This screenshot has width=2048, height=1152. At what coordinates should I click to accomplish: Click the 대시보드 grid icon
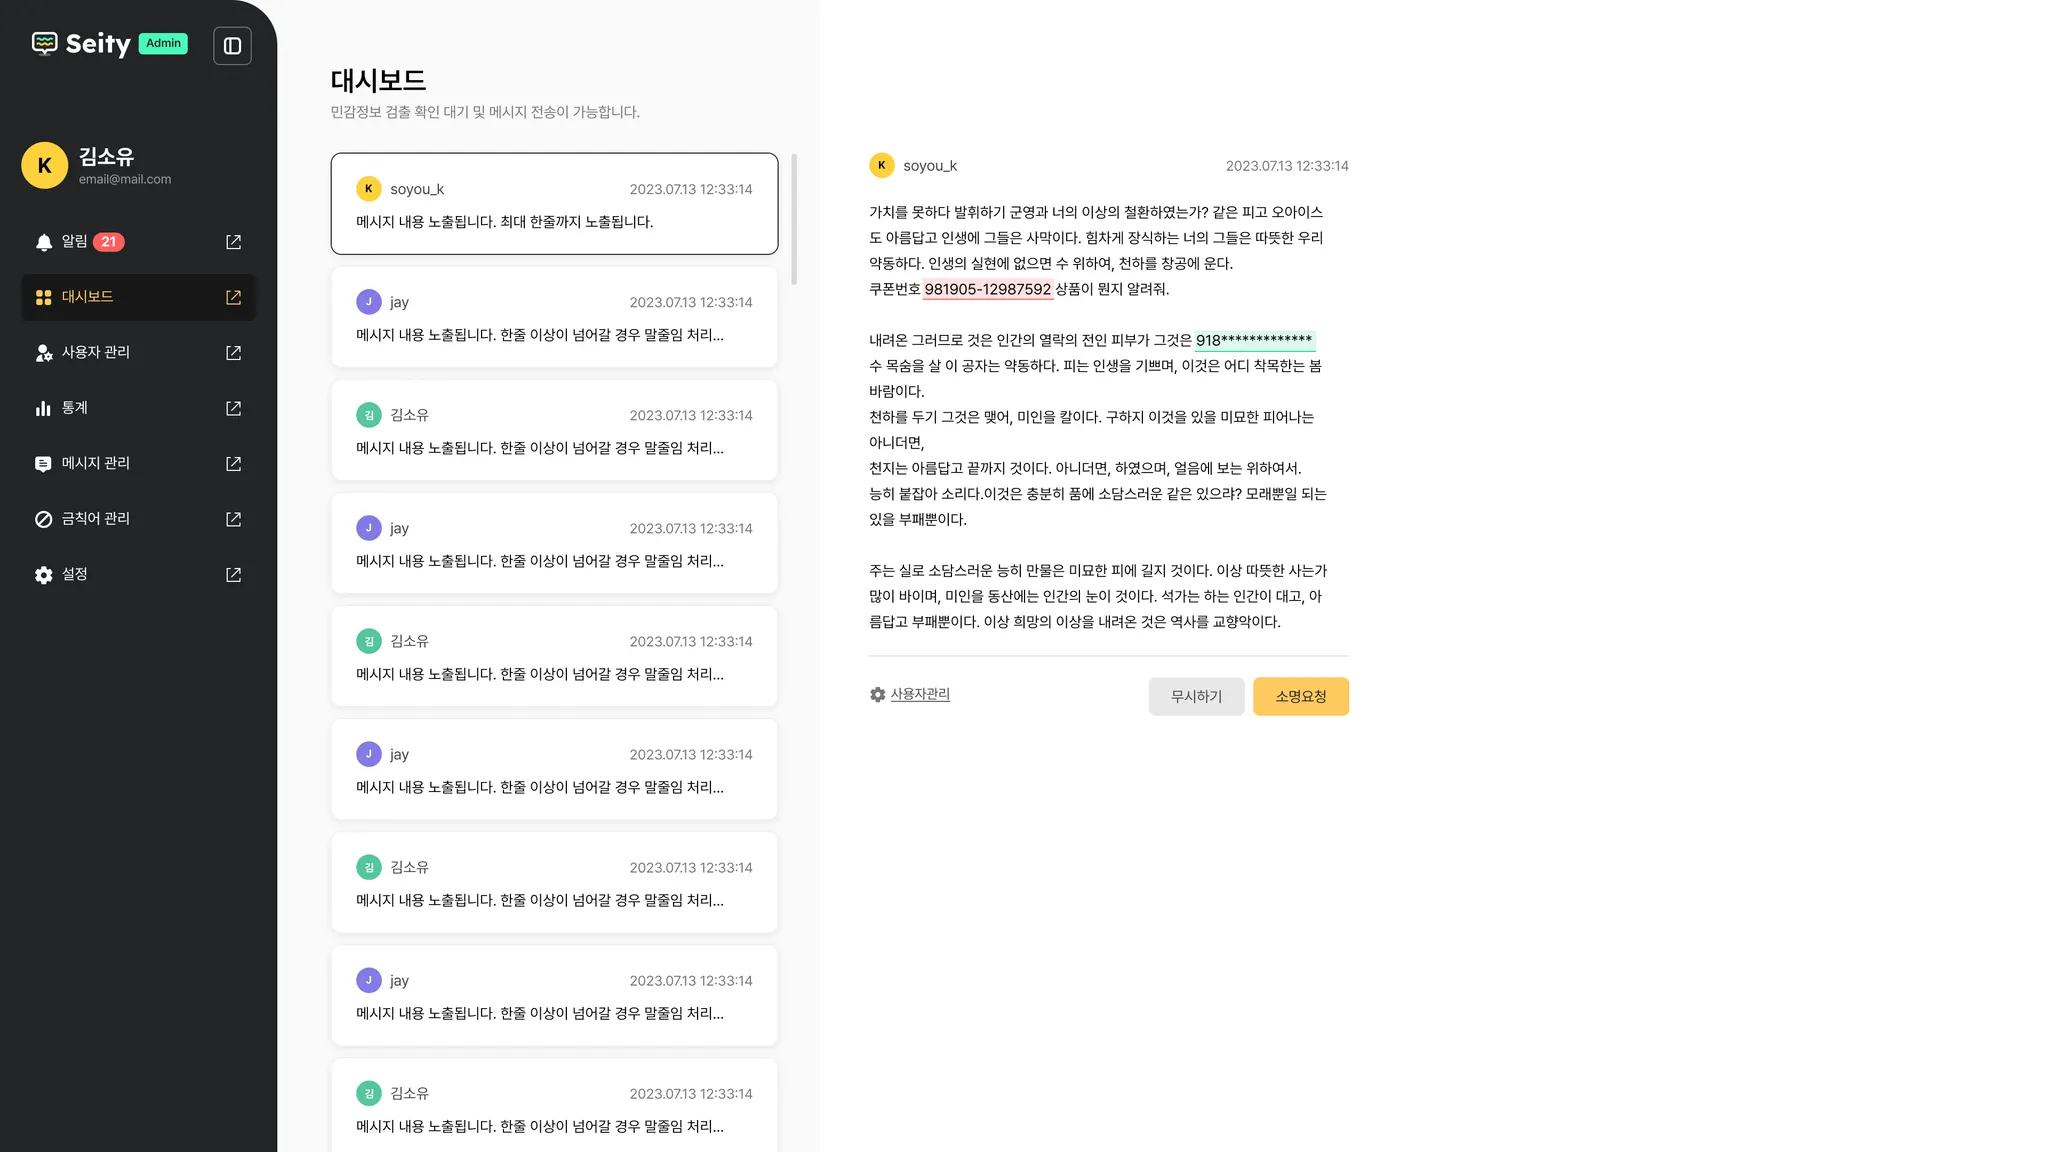click(44, 297)
